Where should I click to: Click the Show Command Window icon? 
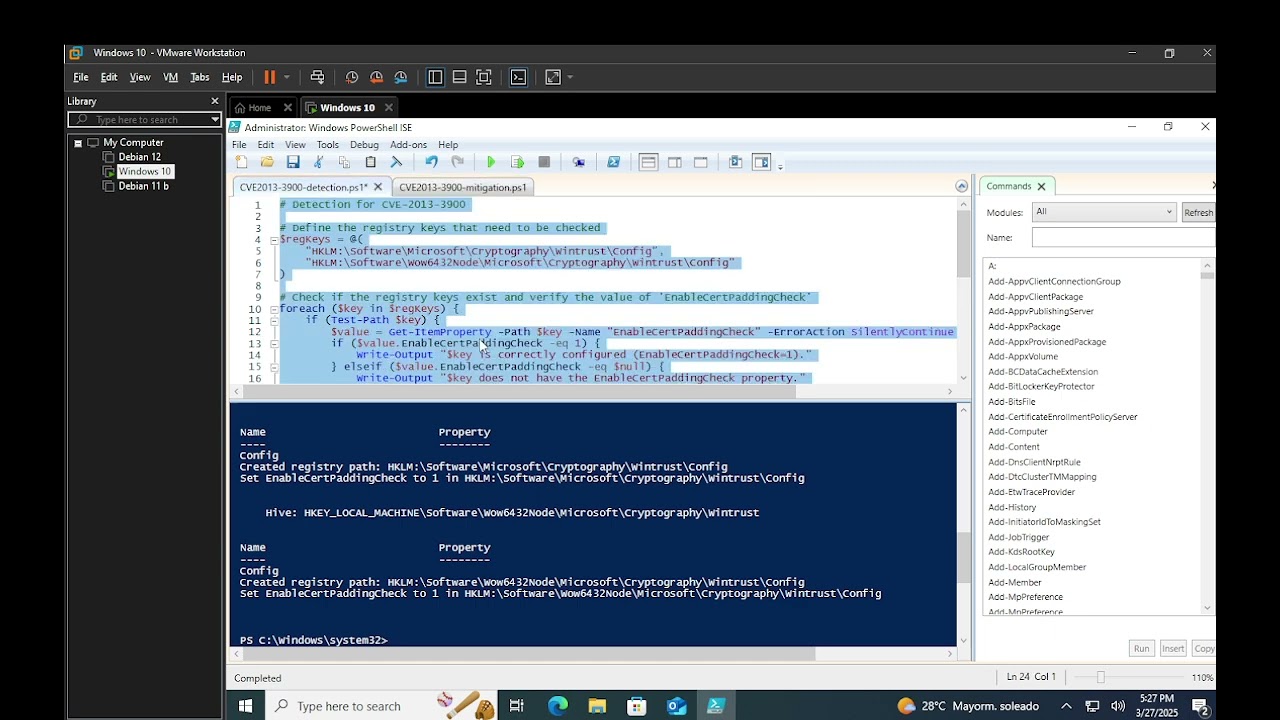[735, 162]
